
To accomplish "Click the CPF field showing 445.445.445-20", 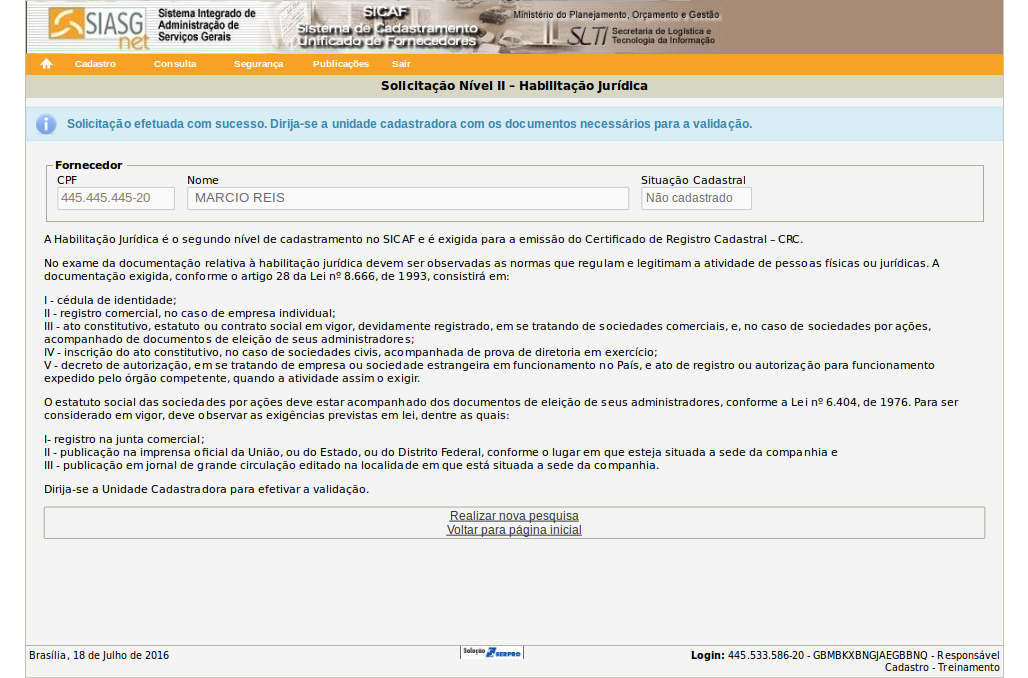I will [116, 198].
